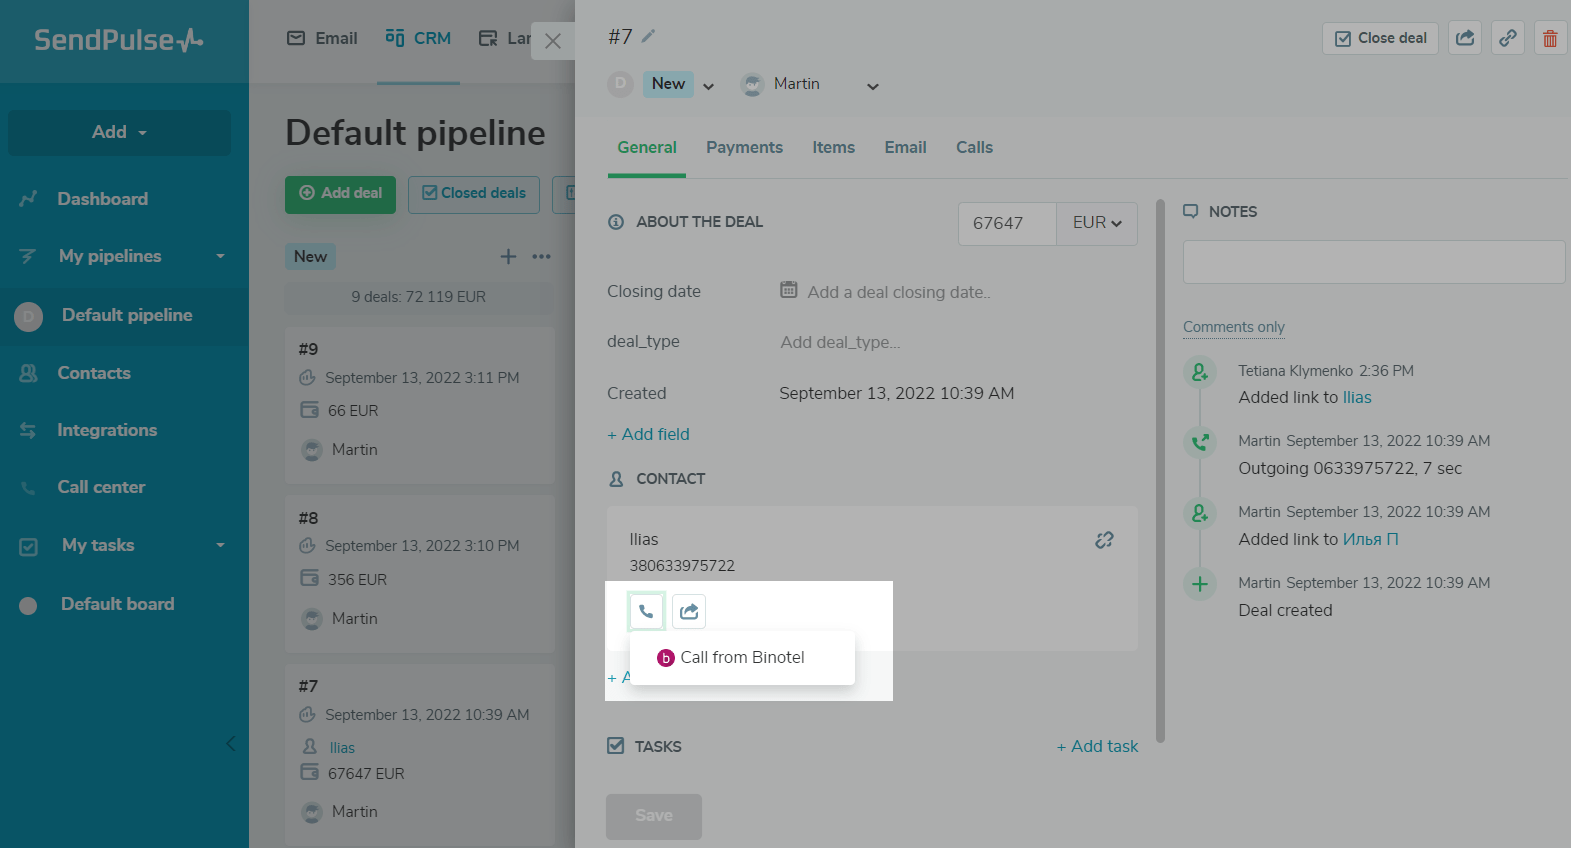Expand the Martin assignee dropdown
Viewport: 1571px width, 848px height.
point(872,86)
